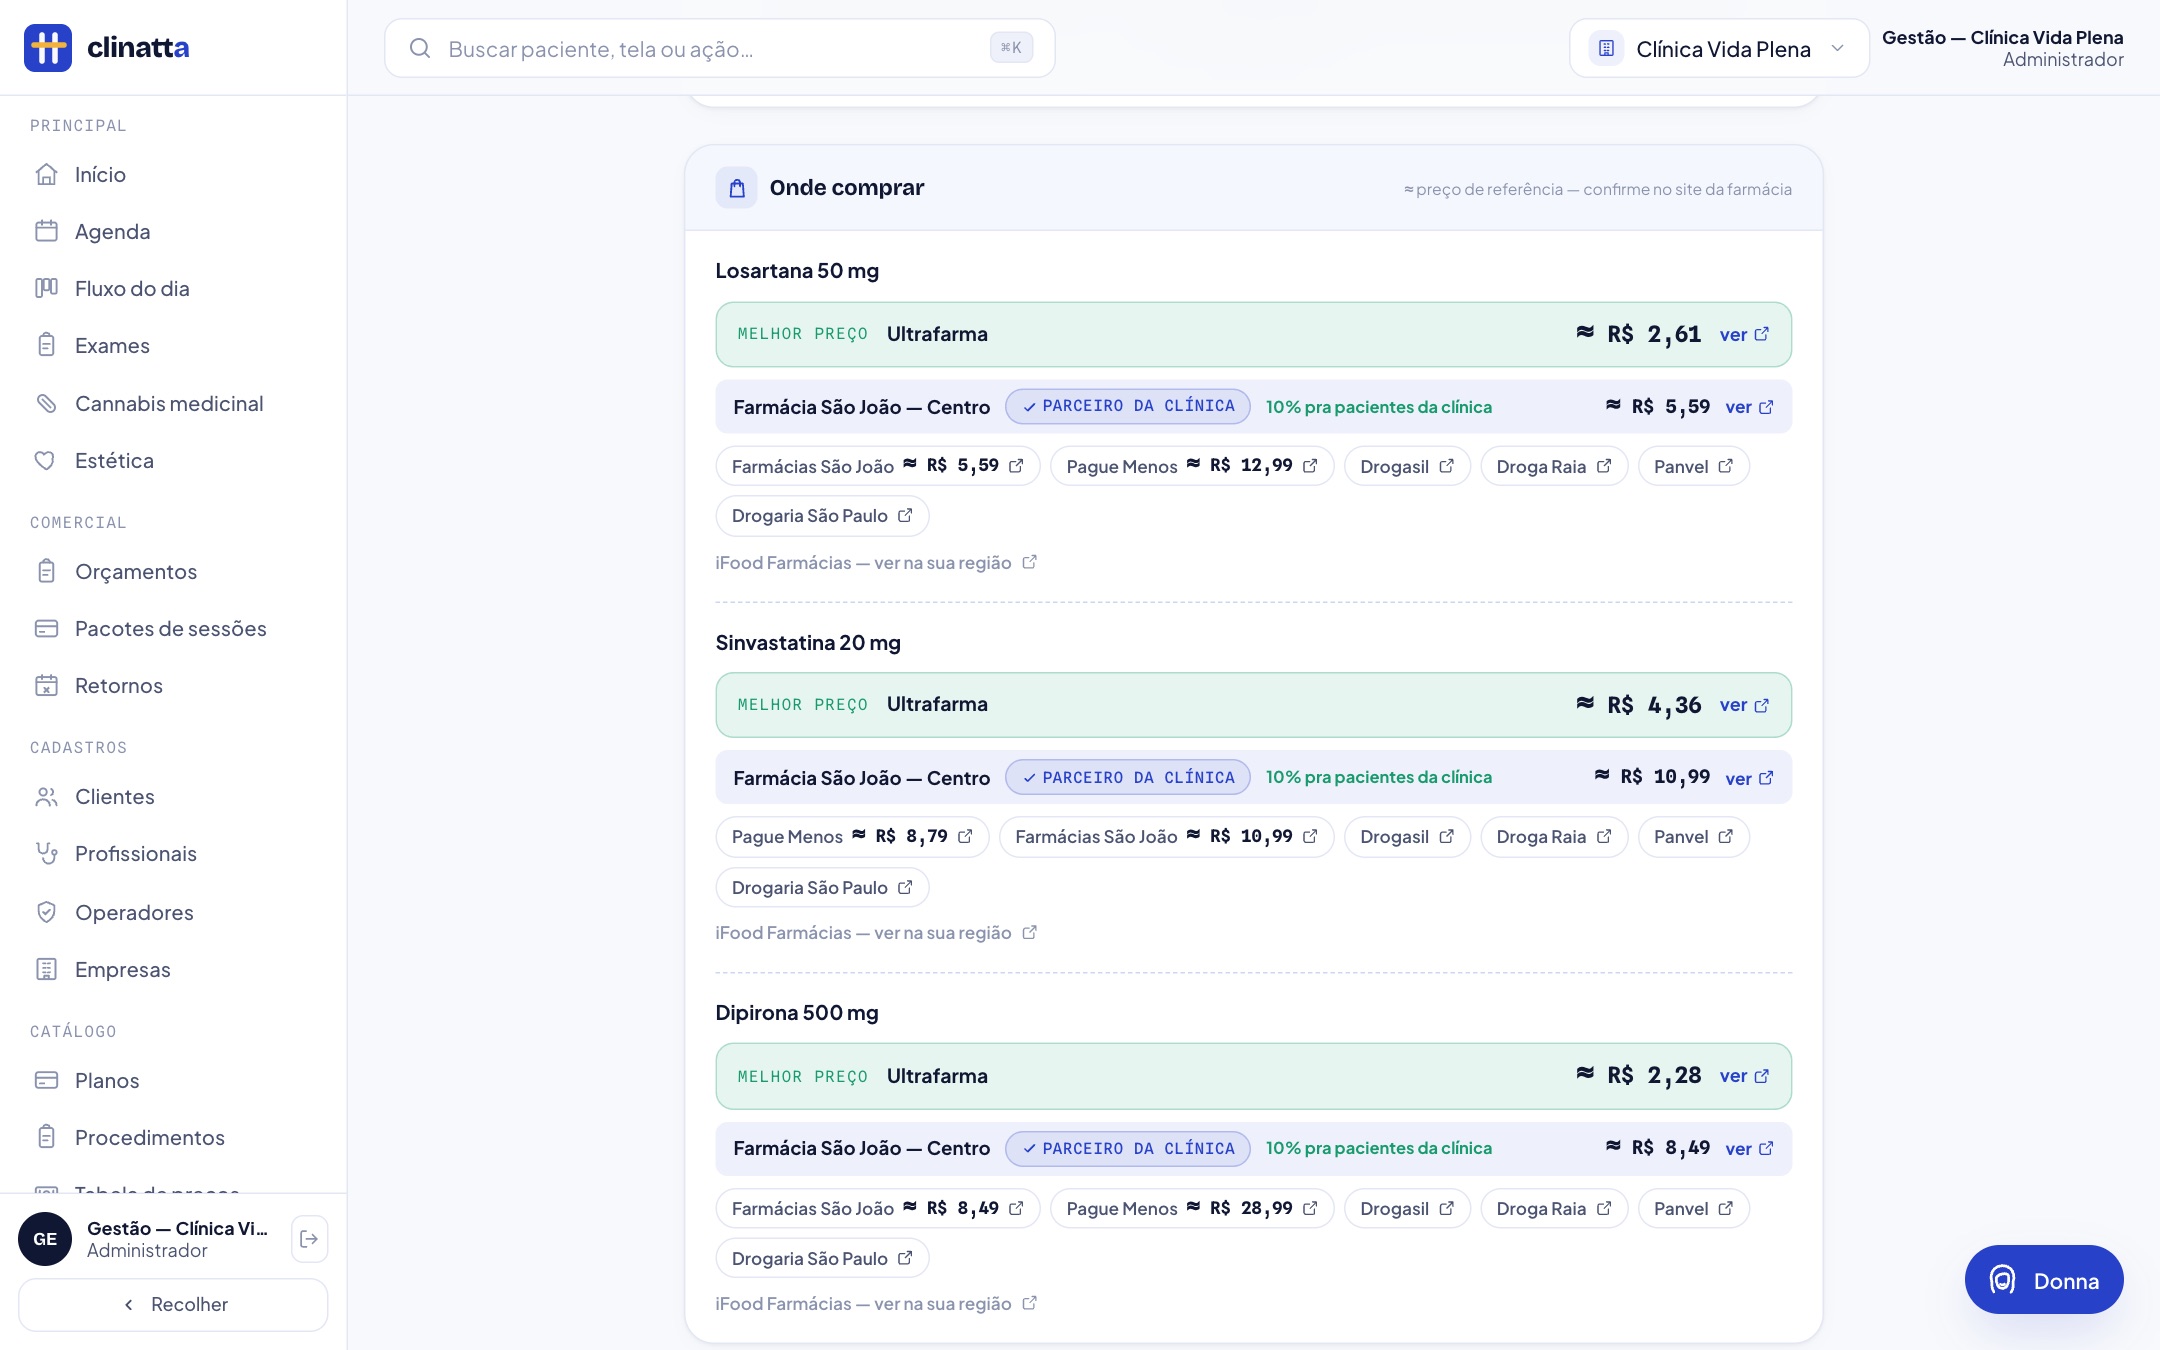
Task: Click the Operadores shield icon
Action: [46, 913]
